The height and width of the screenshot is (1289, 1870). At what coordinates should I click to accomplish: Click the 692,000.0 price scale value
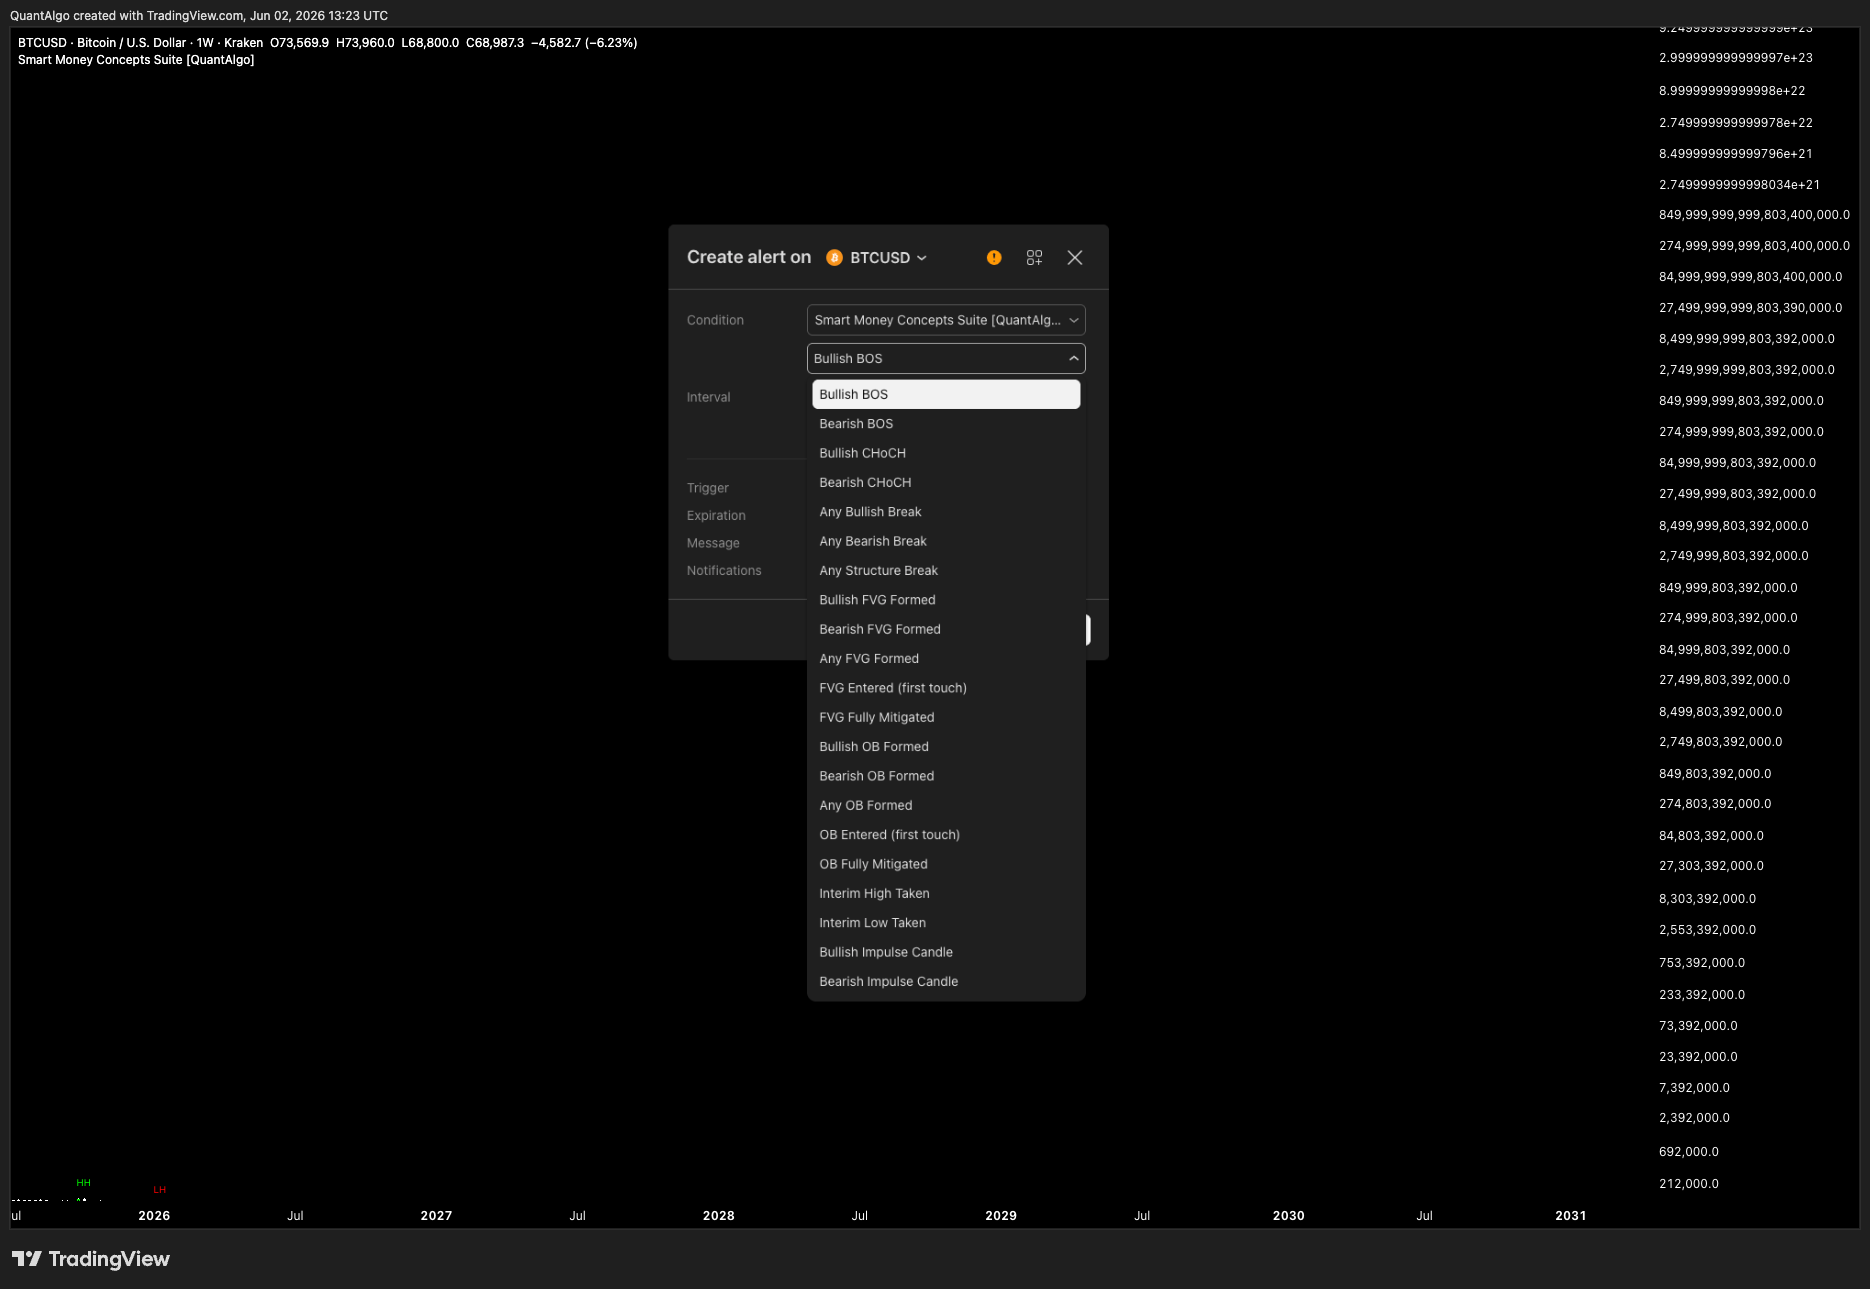[x=1689, y=1152]
